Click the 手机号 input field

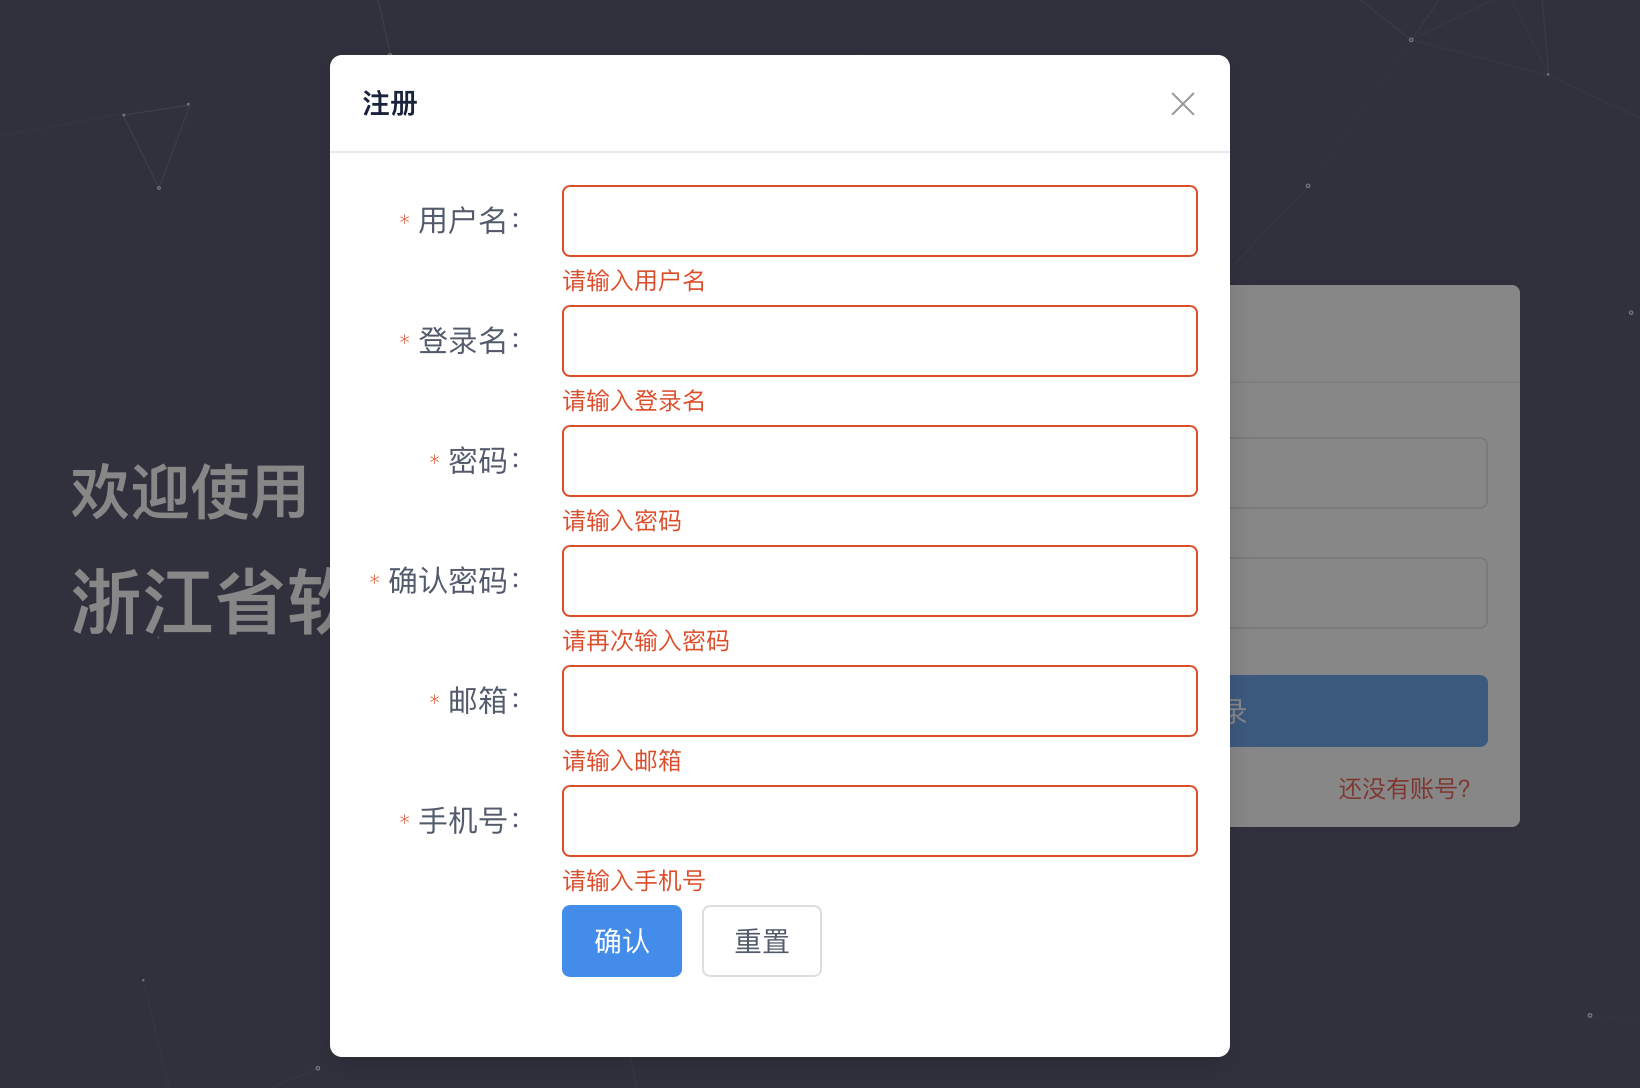(x=879, y=821)
